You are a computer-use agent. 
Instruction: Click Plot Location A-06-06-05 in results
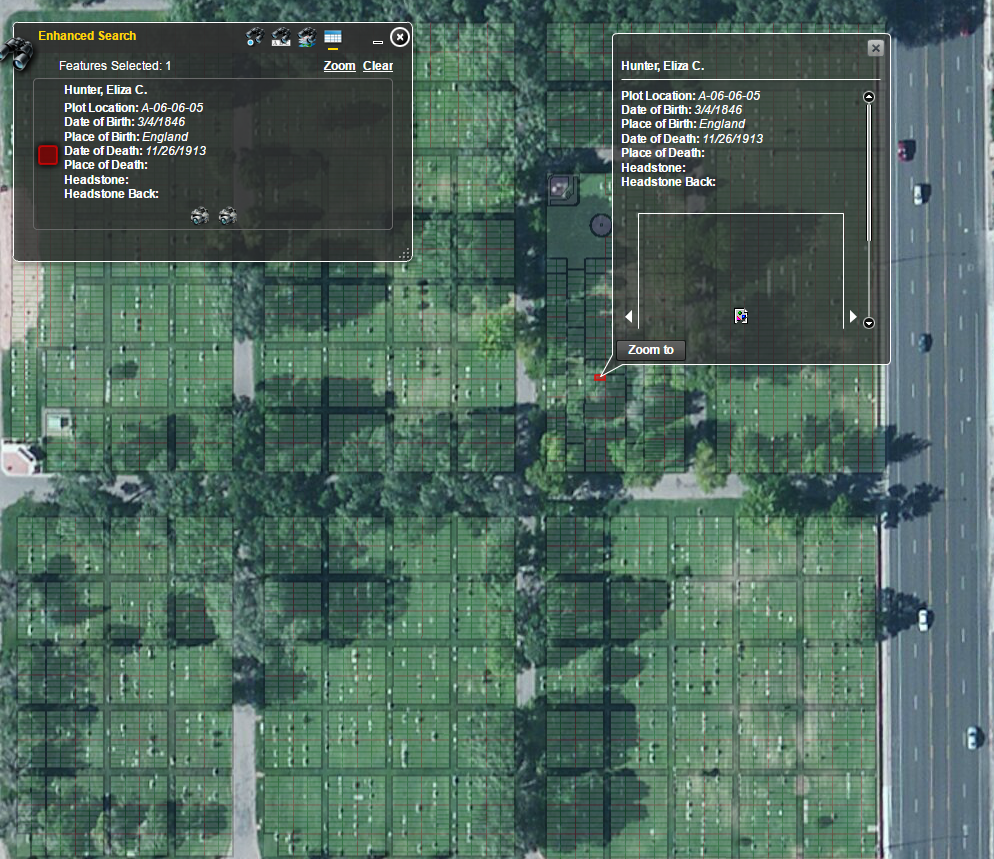(x=134, y=108)
